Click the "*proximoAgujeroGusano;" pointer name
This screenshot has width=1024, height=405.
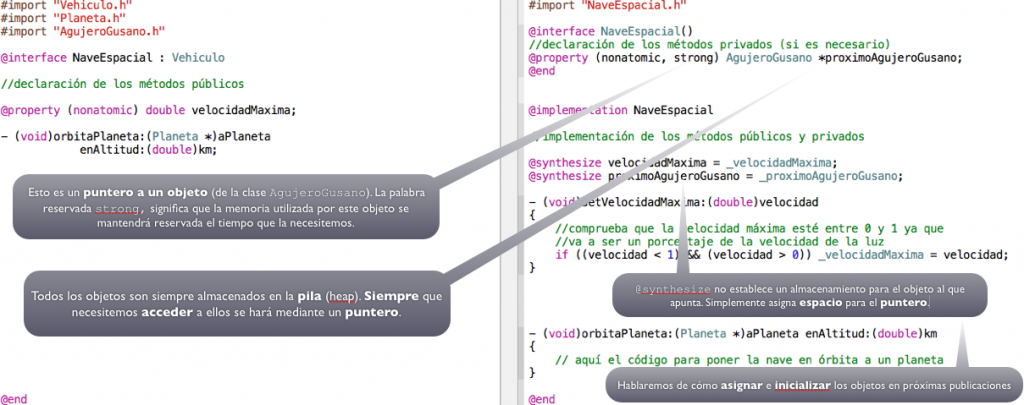(890, 57)
